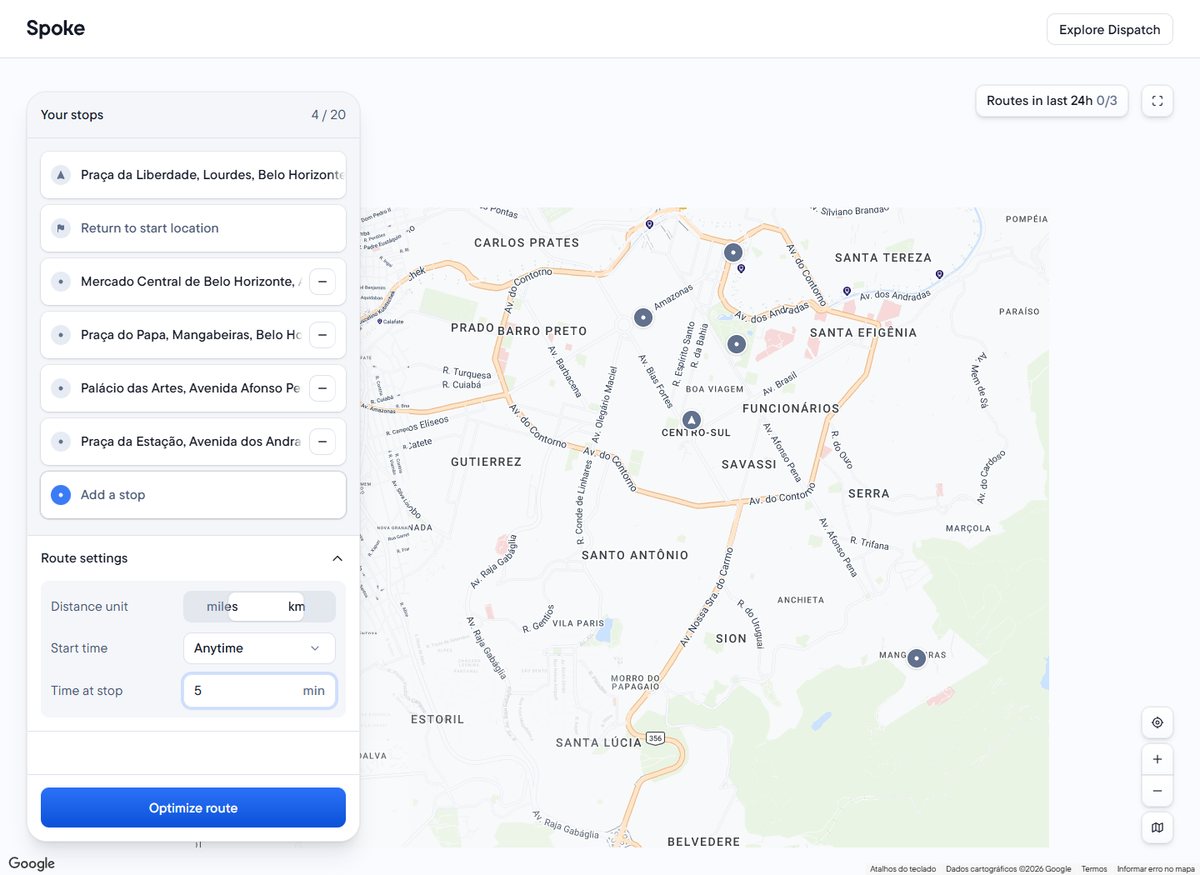This screenshot has height=875, width=1200.
Task: Click stop marker near Santa Efigênia
Action: coord(737,344)
